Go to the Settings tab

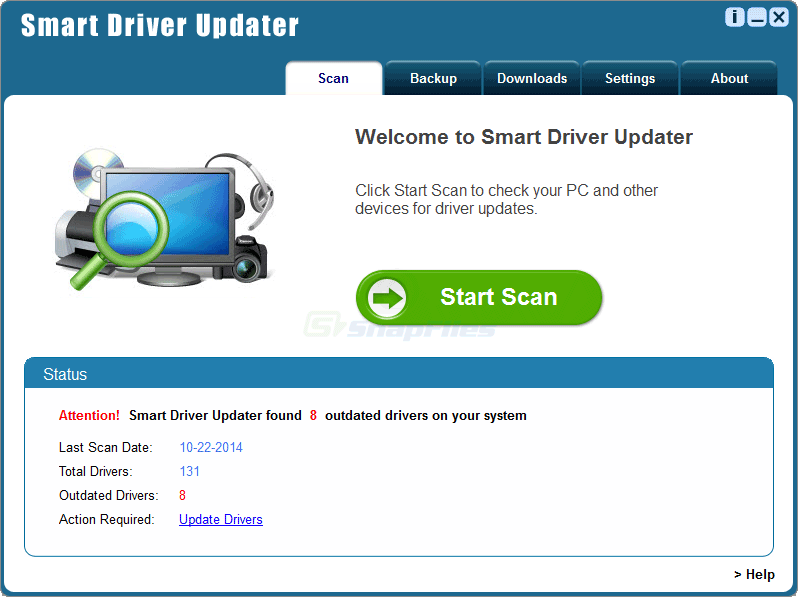tap(629, 78)
